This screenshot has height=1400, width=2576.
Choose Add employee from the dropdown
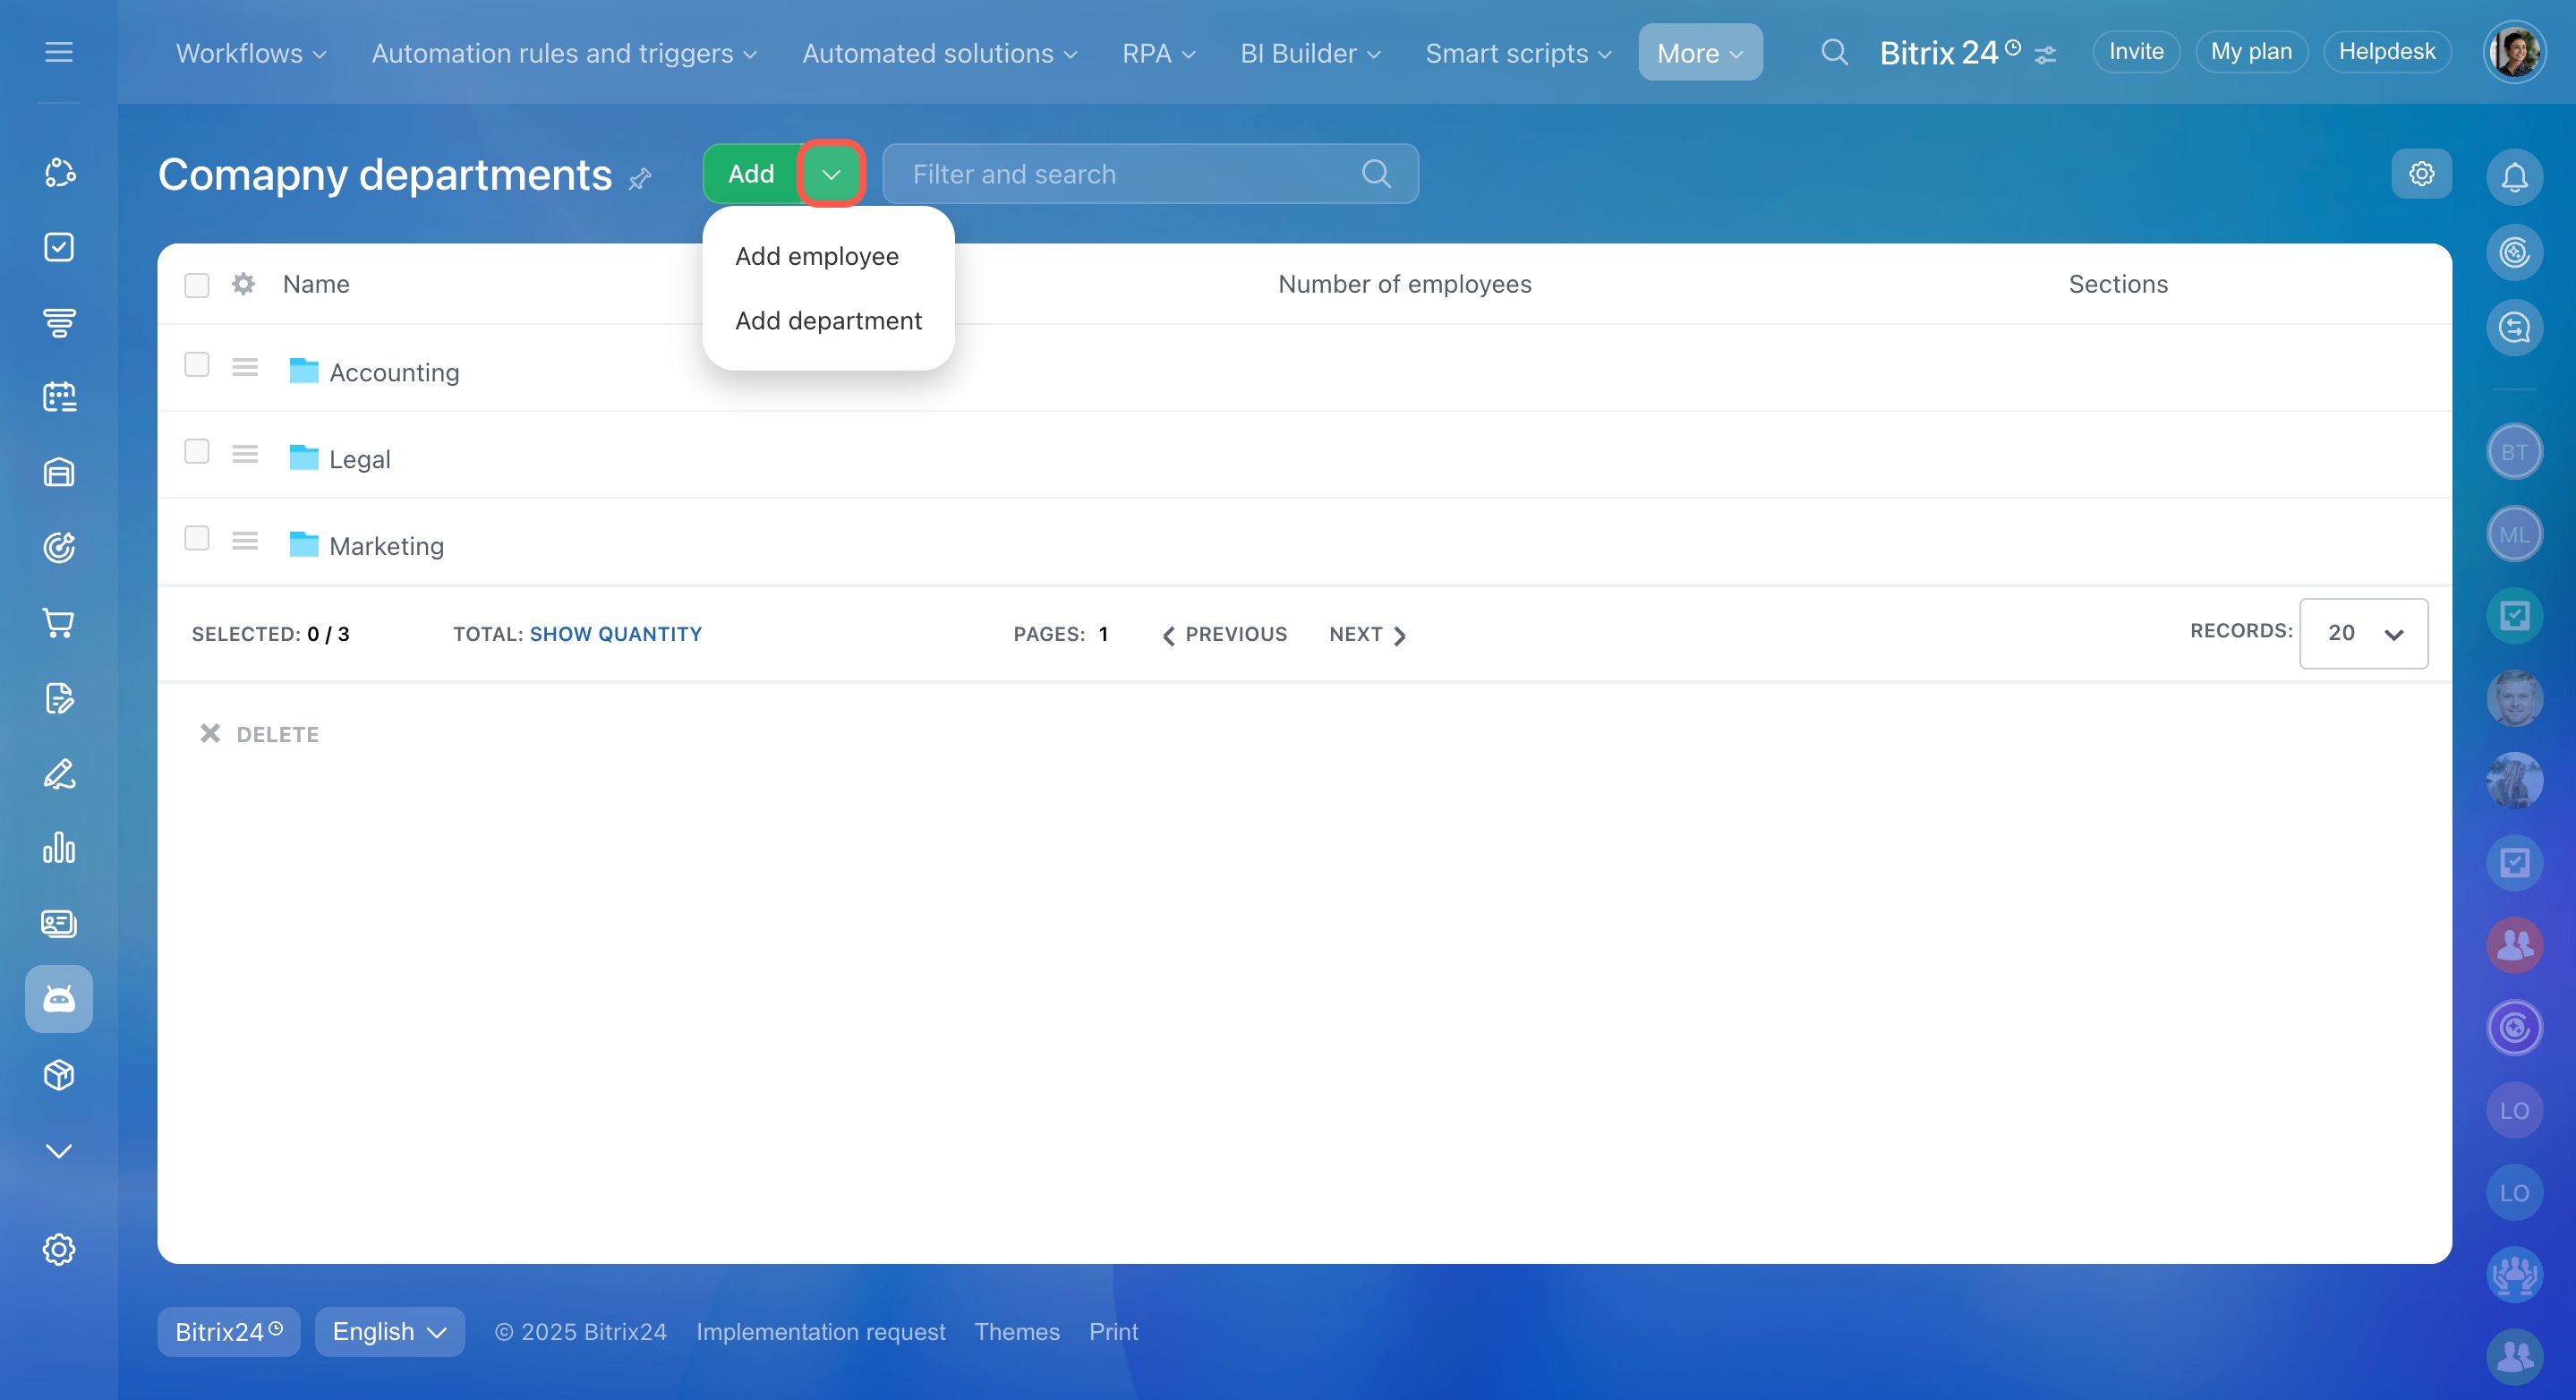coord(817,256)
